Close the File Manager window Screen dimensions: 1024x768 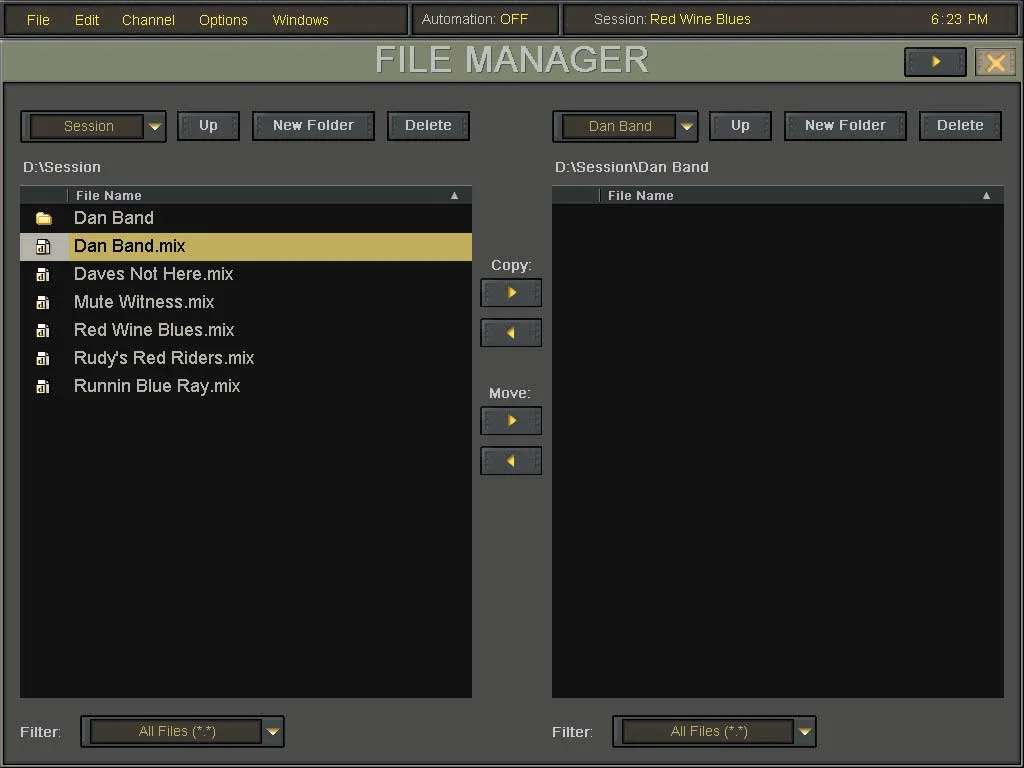coord(995,62)
